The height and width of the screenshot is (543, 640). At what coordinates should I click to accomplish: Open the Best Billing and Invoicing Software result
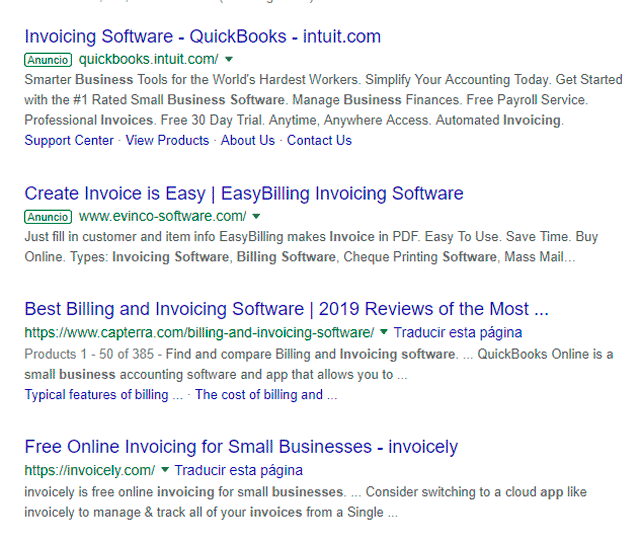tap(287, 309)
